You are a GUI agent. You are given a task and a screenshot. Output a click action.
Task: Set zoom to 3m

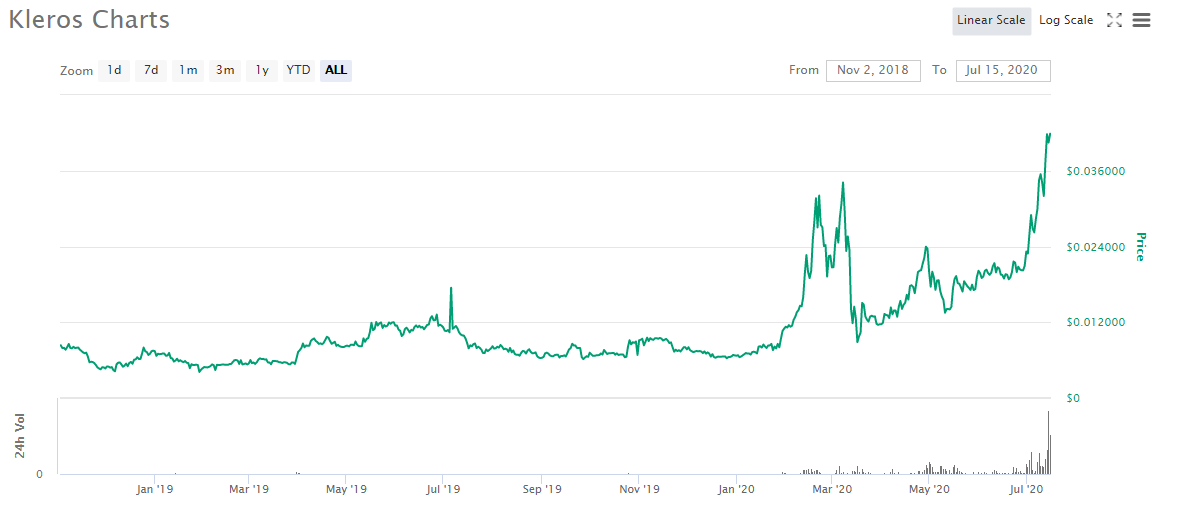pyautogui.click(x=225, y=71)
